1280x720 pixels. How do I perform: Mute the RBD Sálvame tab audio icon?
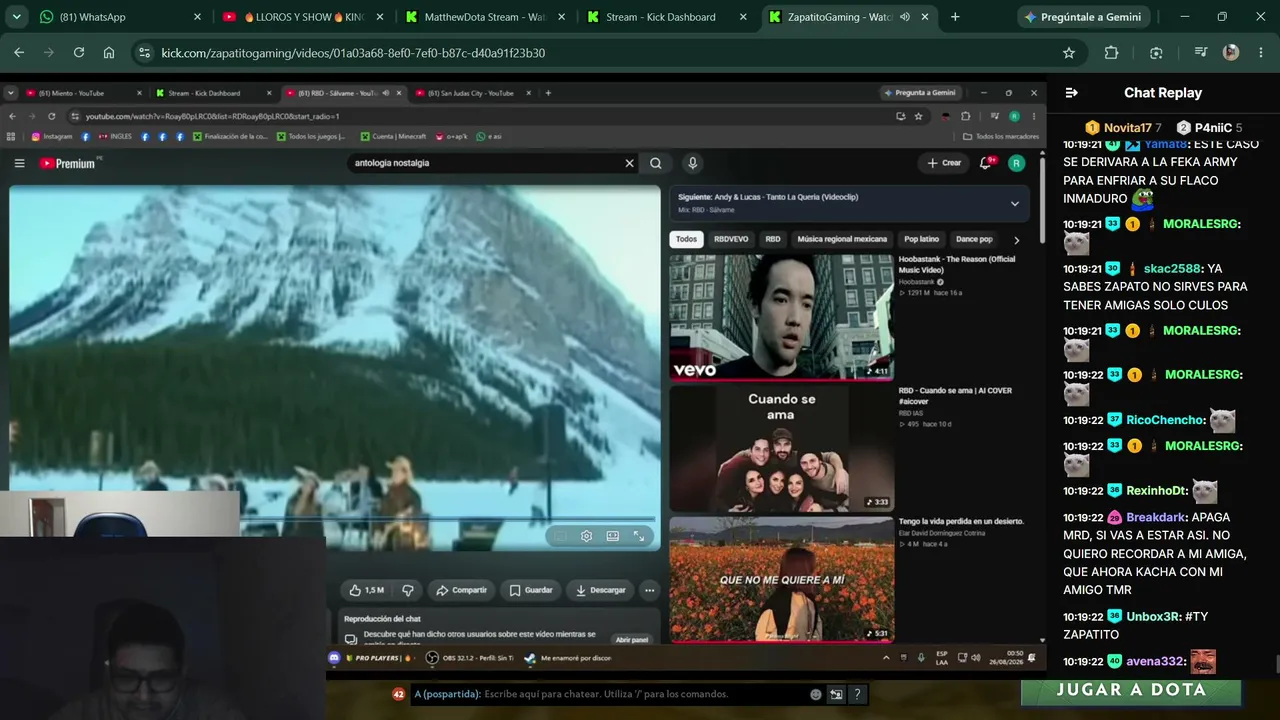point(386,93)
